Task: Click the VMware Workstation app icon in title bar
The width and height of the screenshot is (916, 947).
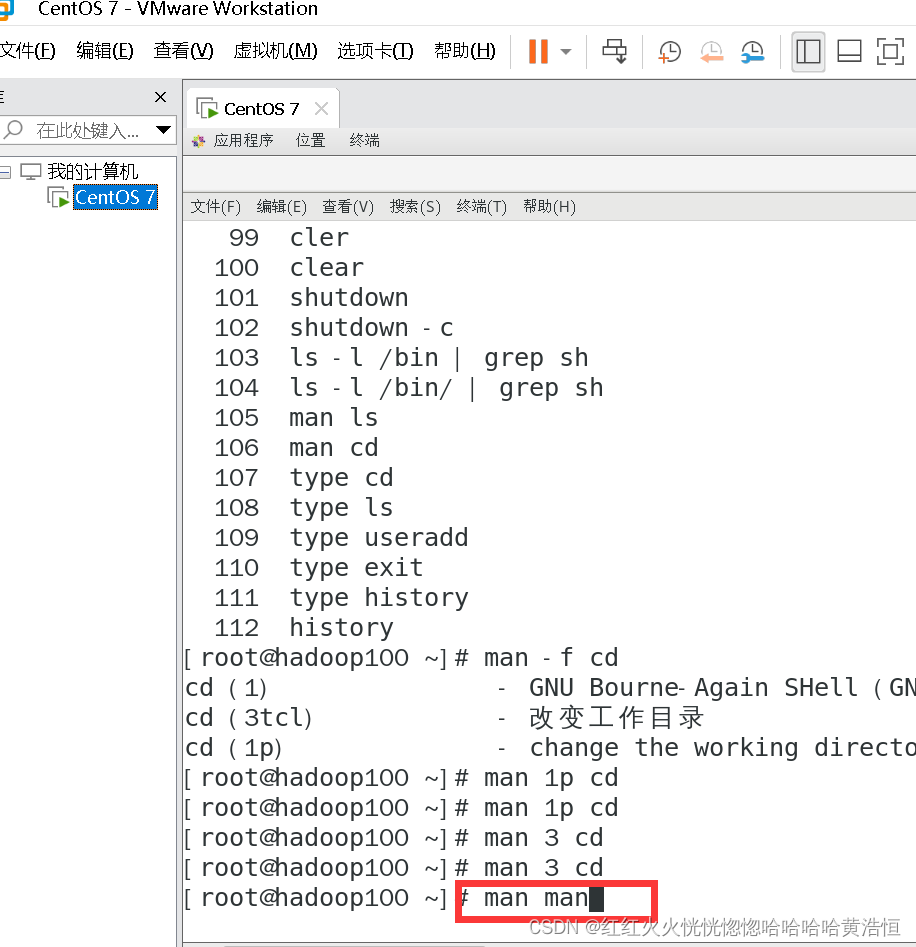Action: [6, 9]
